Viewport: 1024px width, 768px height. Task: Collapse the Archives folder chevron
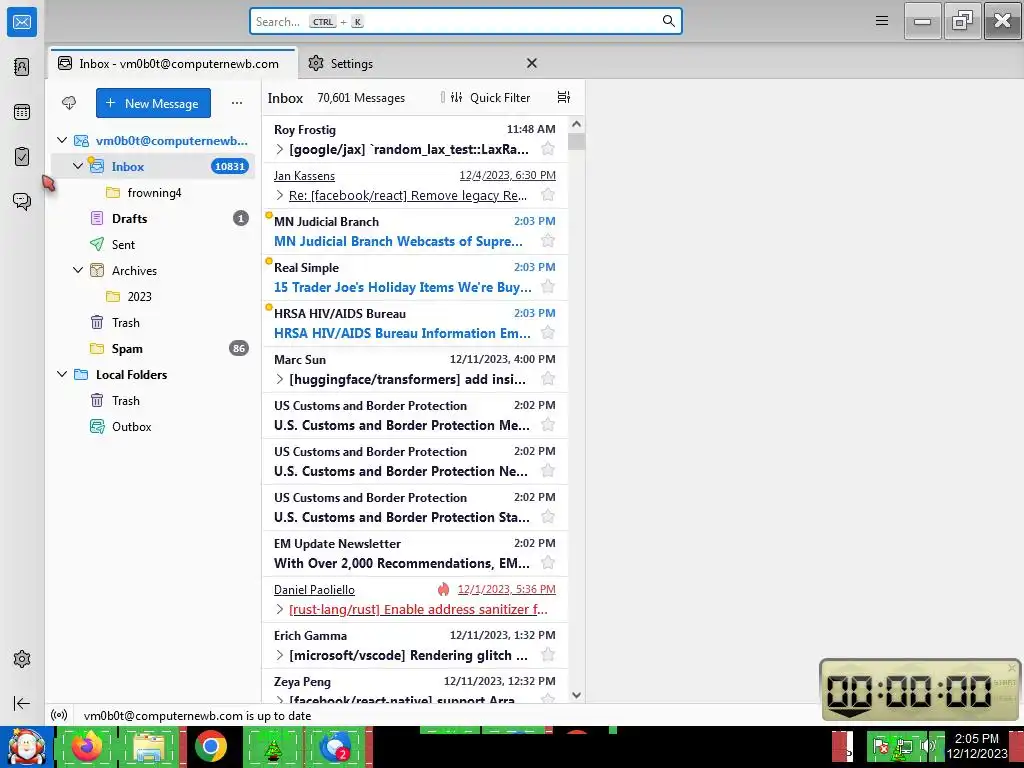[x=78, y=270]
